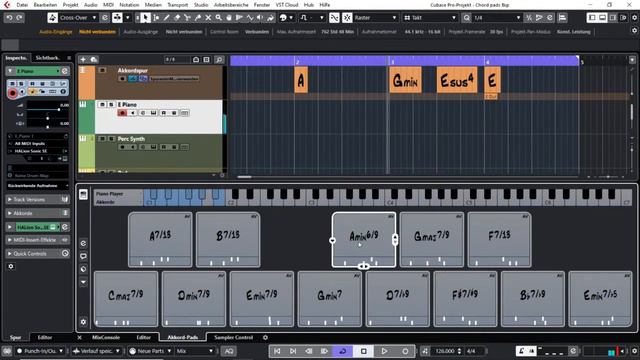Select the Erase tool

point(177,18)
